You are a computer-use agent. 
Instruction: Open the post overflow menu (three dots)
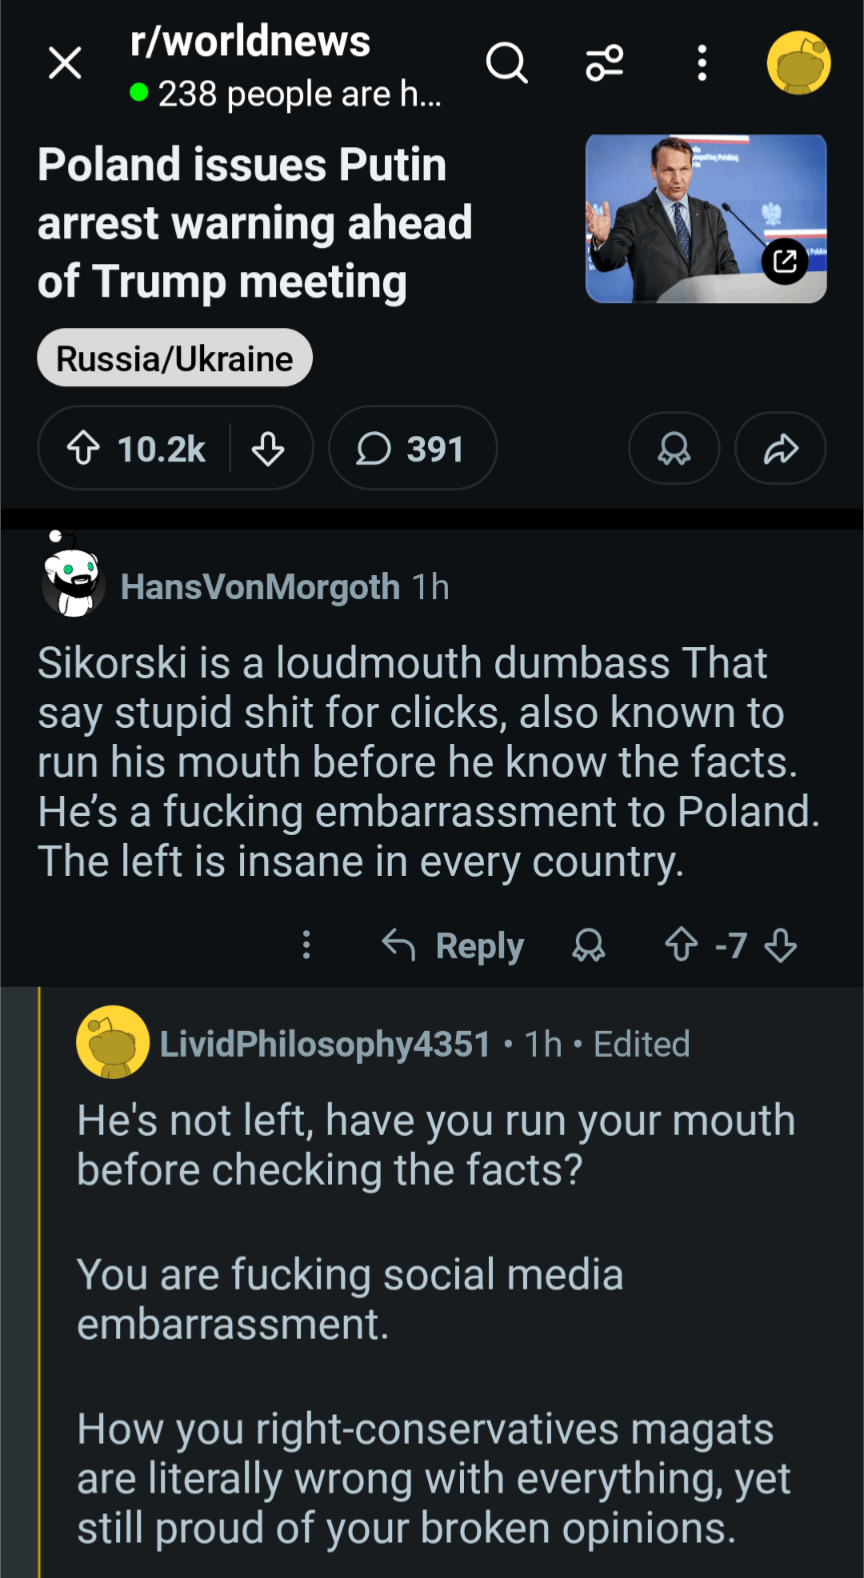coord(702,63)
